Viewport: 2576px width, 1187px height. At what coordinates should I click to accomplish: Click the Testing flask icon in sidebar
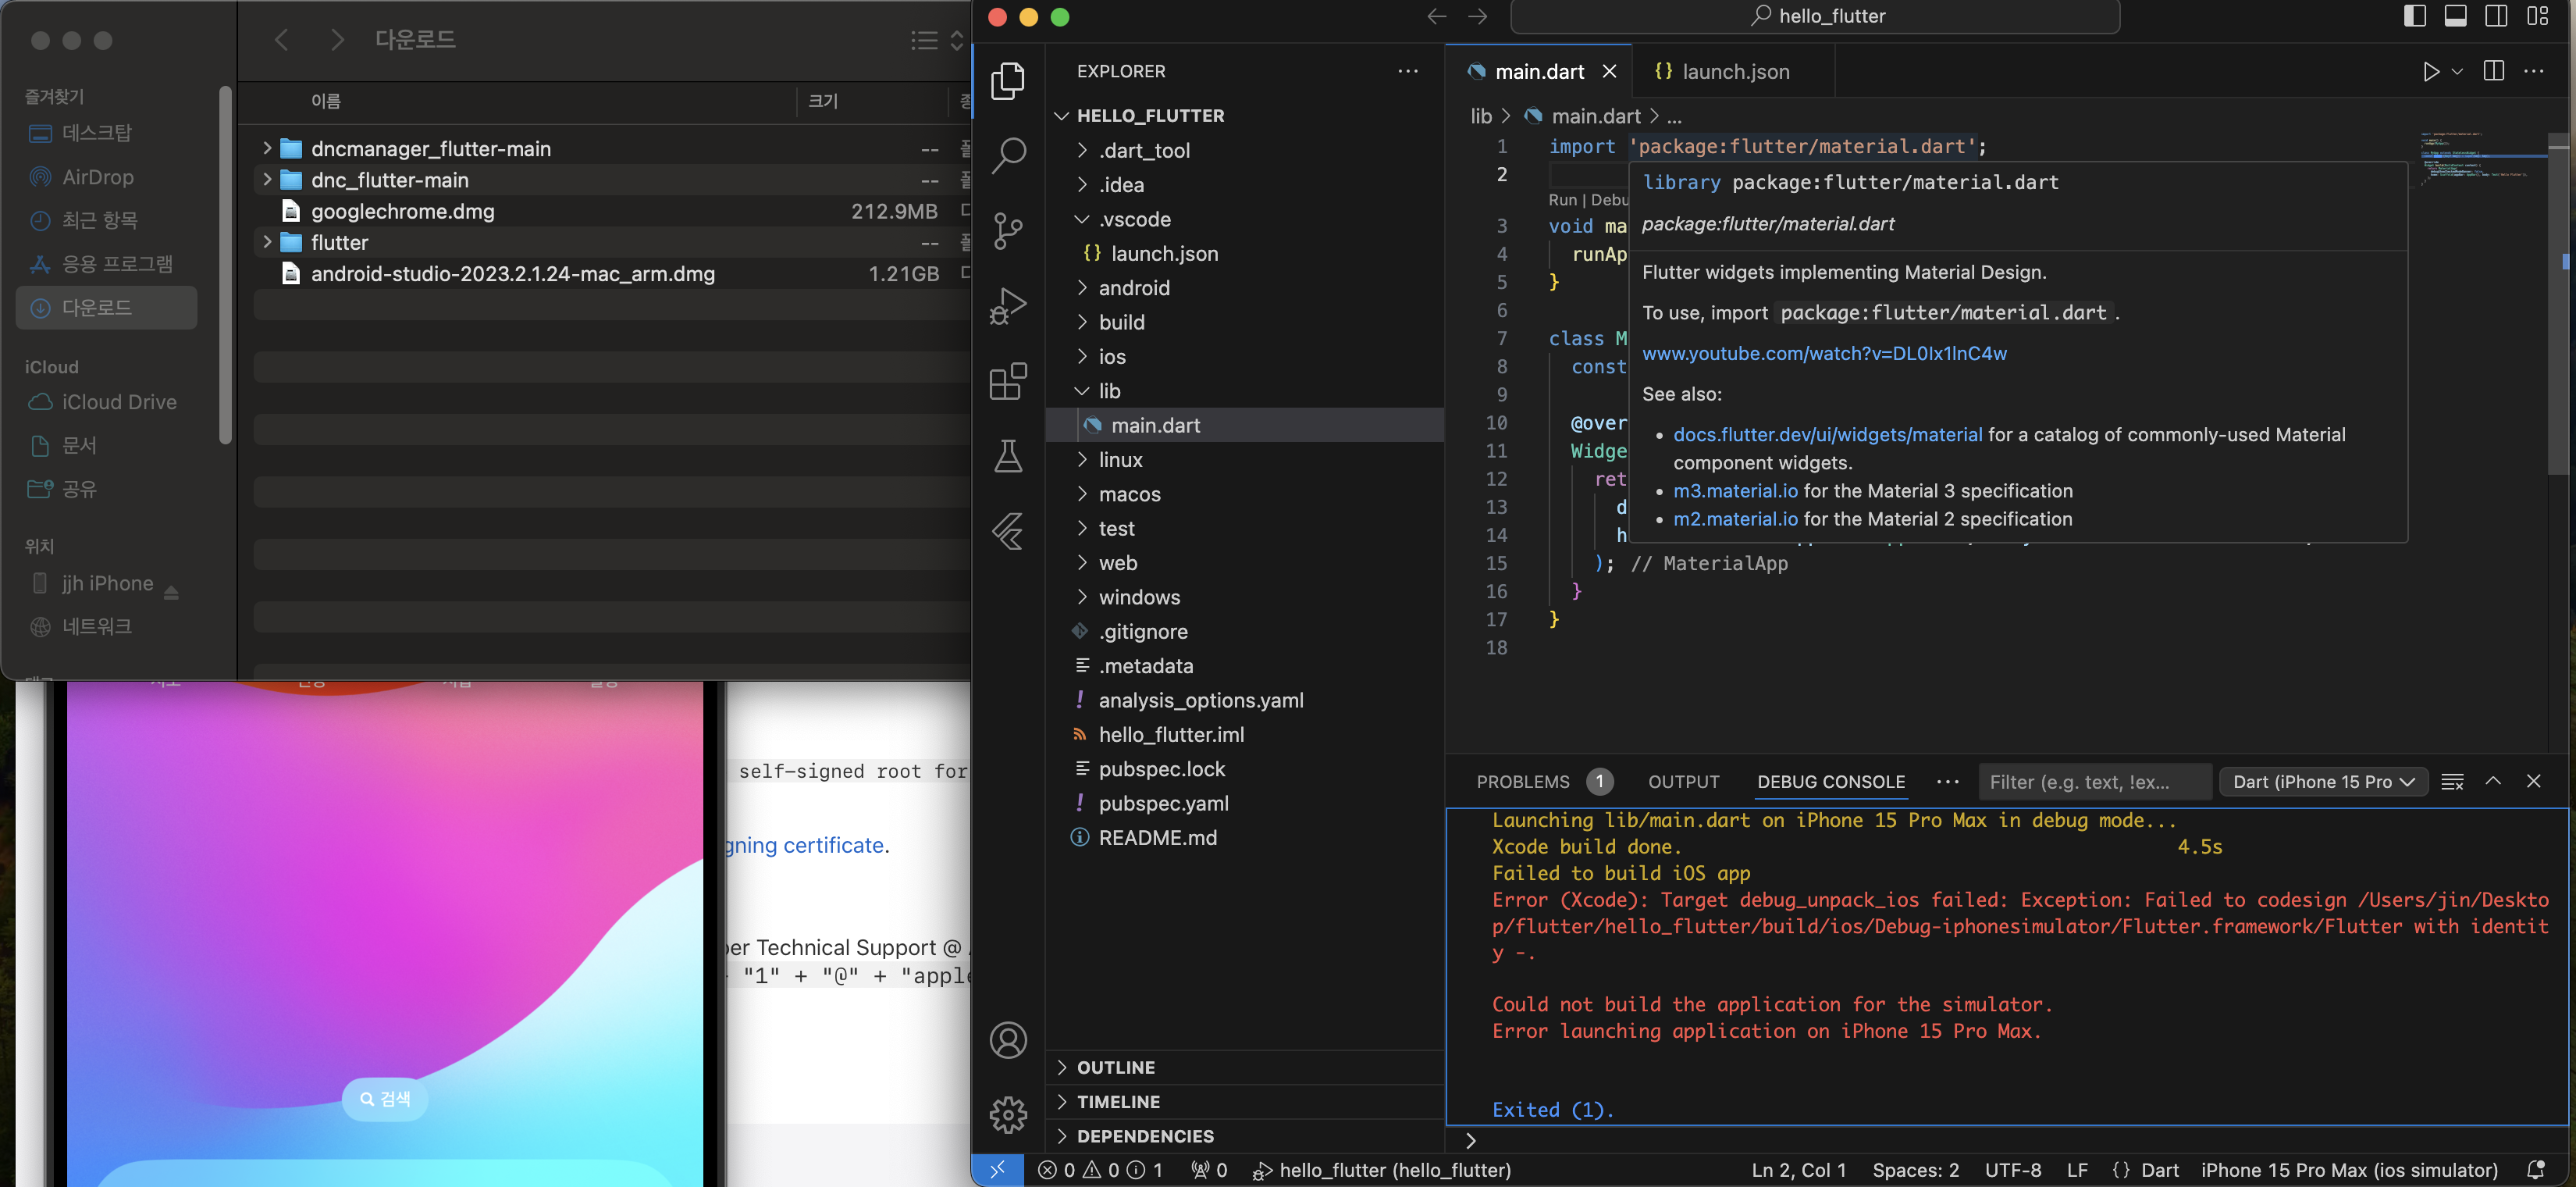tap(1009, 455)
